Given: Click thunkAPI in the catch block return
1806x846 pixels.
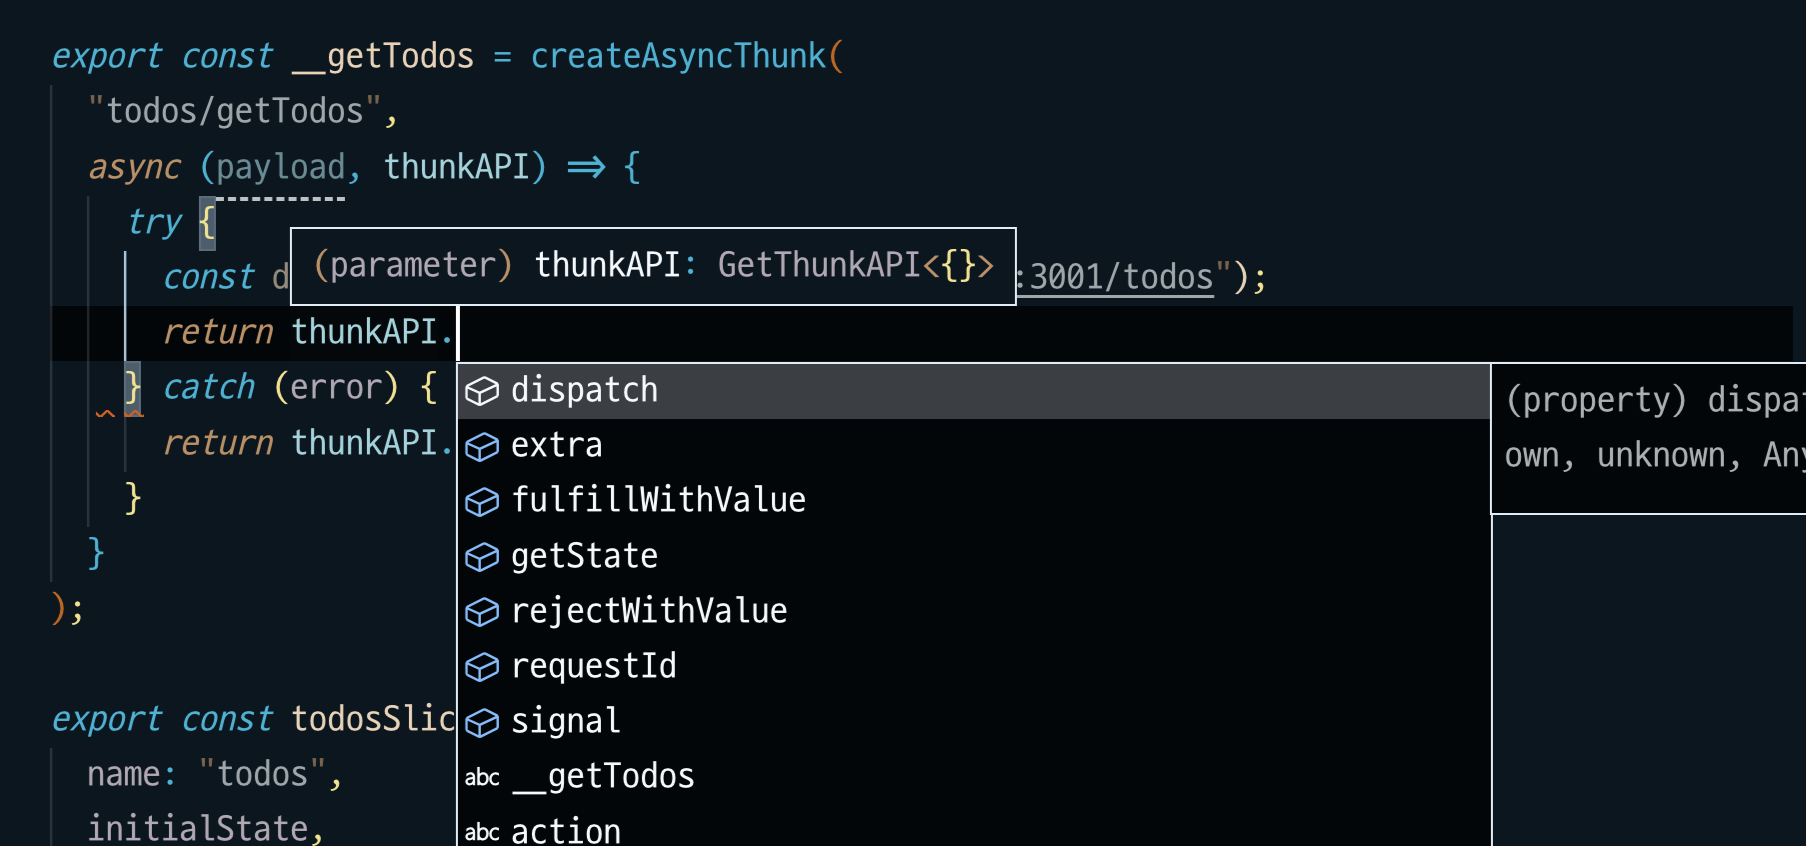Looking at the screenshot, I should [x=364, y=443].
